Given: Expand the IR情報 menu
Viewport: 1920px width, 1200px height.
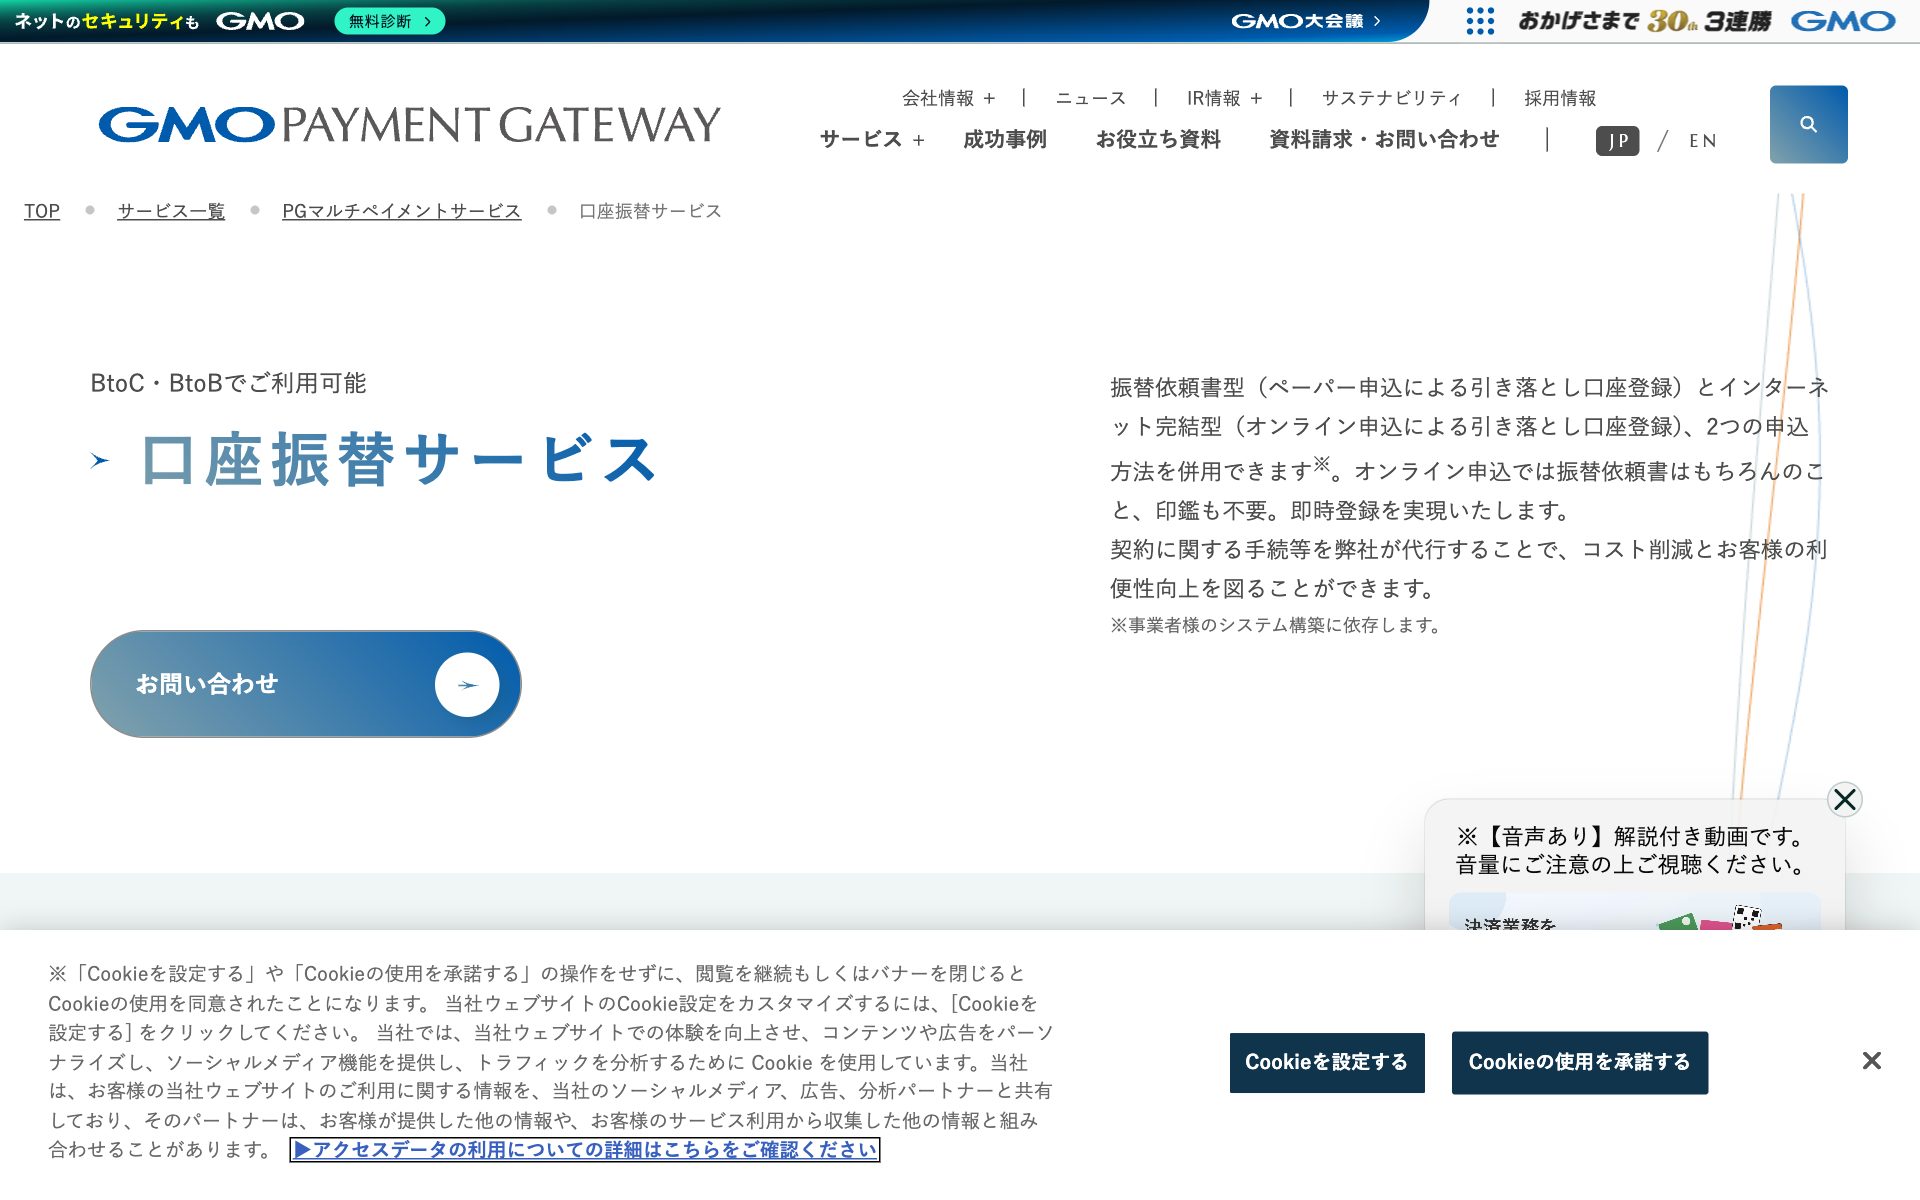Looking at the screenshot, I should [x=1224, y=98].
